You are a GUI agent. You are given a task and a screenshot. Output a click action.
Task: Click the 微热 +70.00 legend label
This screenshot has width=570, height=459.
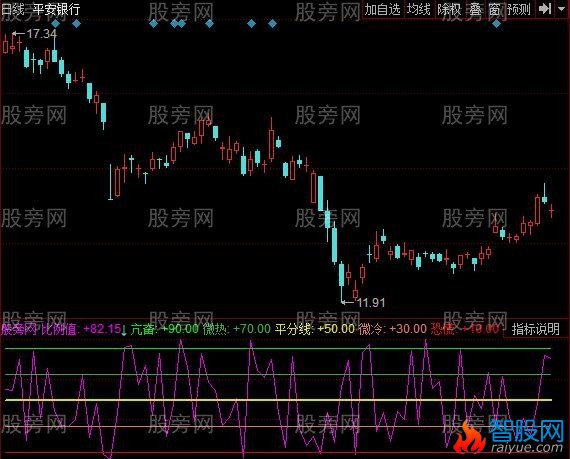236,329
